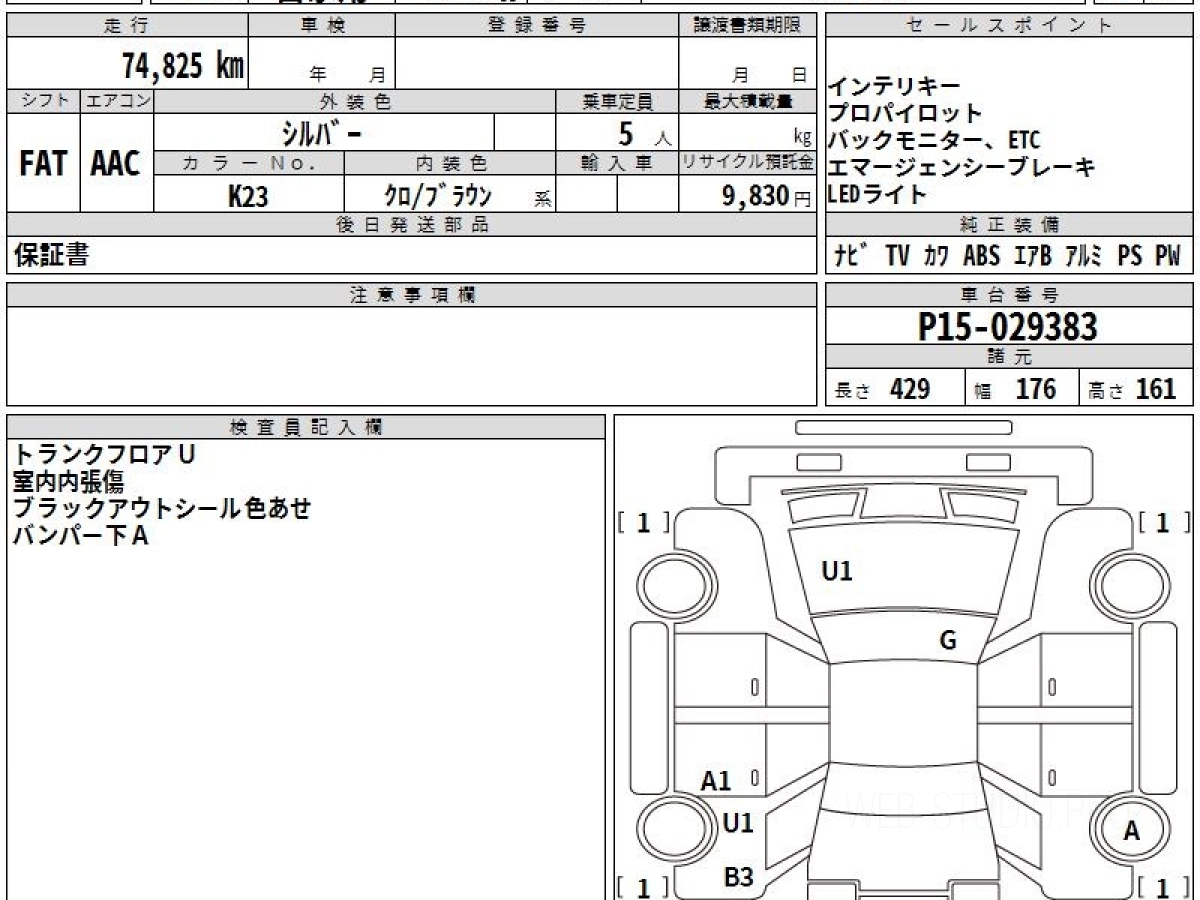Click the K23 color number value
1200x900 pixels.
[x=248, y=196]
